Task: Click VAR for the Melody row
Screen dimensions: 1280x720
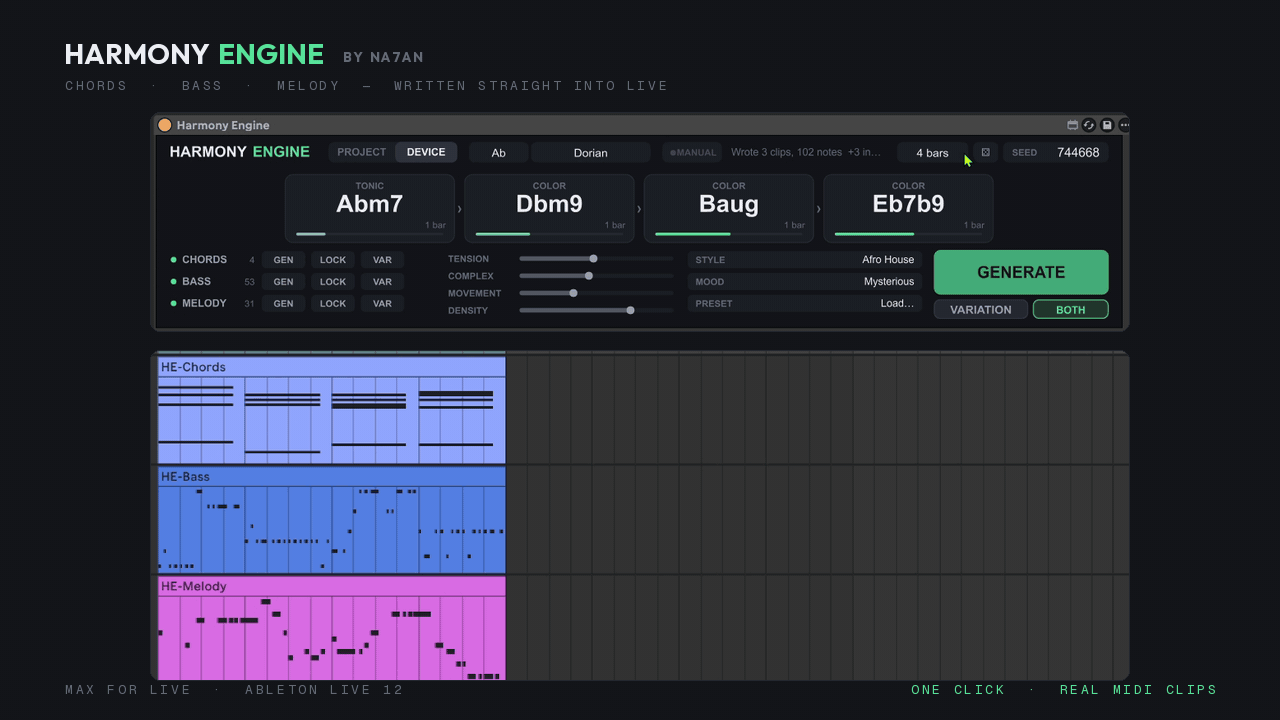Action: pyautogui.click(x=382, y=303)
